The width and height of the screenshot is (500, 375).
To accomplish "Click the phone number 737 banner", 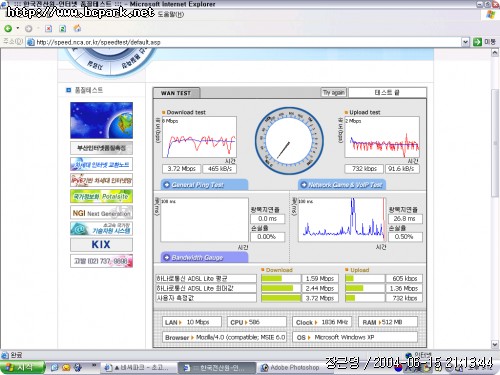I will (101, 261).
